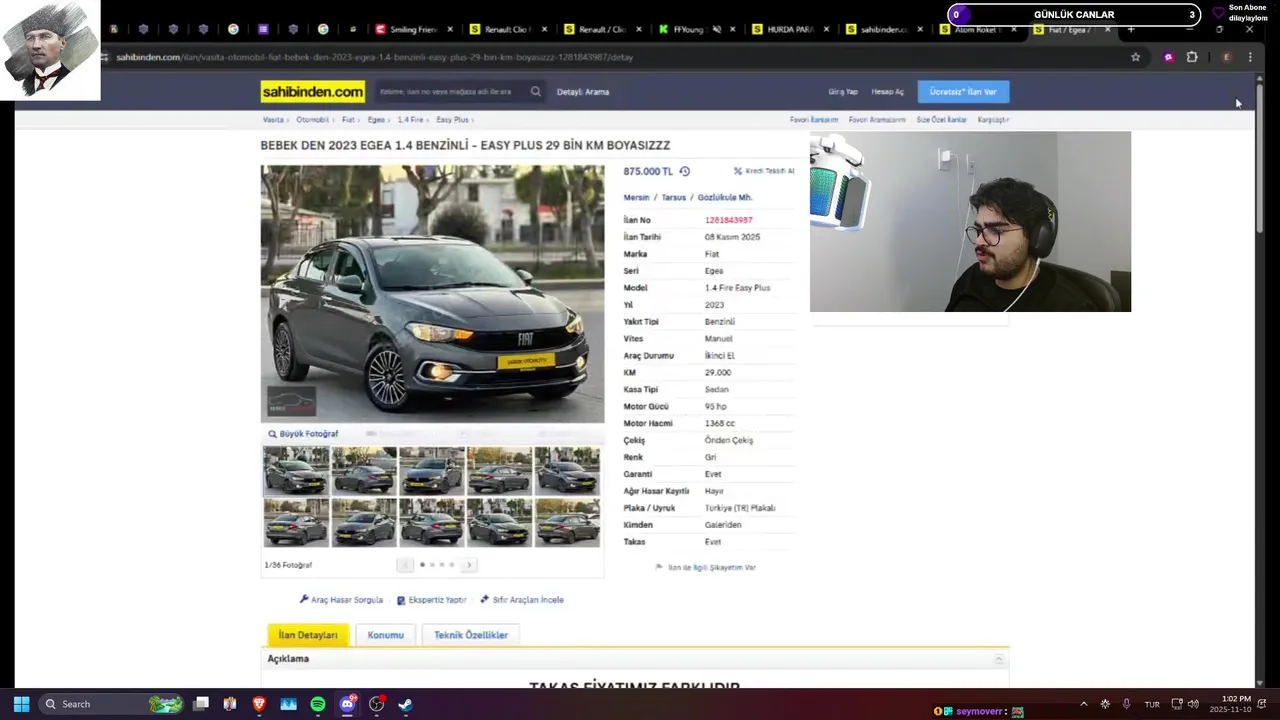
Task: Open Task View from the taskbar
Action: tap(201, 704)
